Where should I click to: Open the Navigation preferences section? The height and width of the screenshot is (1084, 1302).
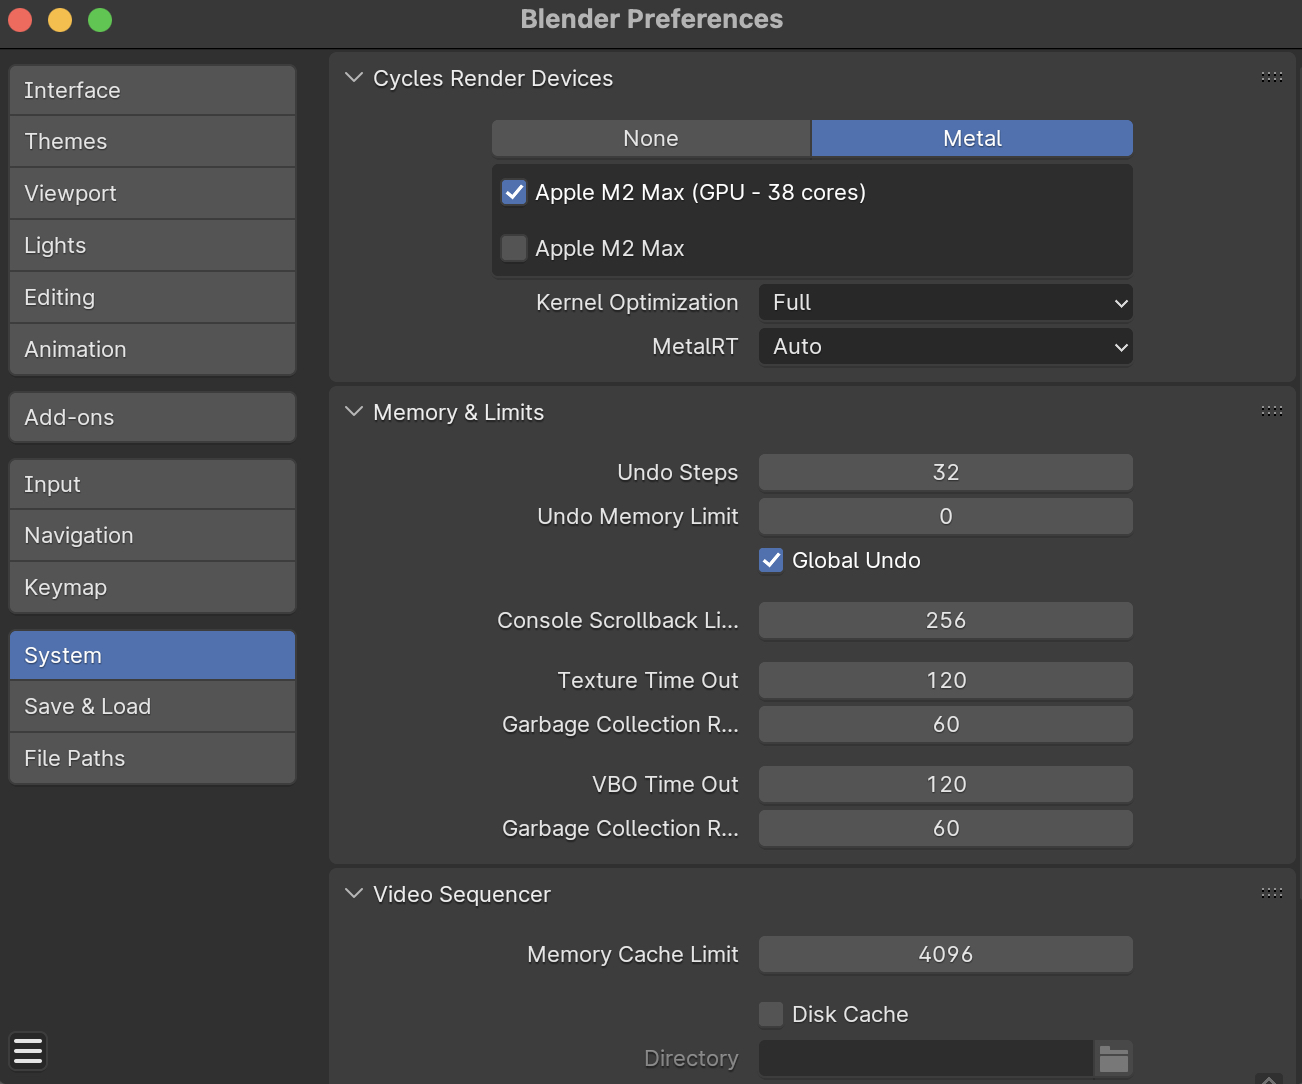pos(152,535)
